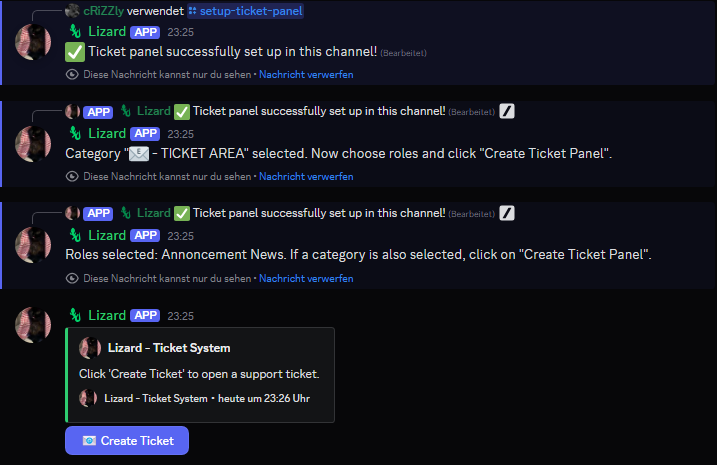The height and width of the screenshot is (465, 717).
Task: Open Lizard avatar beside the ticket embed message
Action: [x=33, y=325]
